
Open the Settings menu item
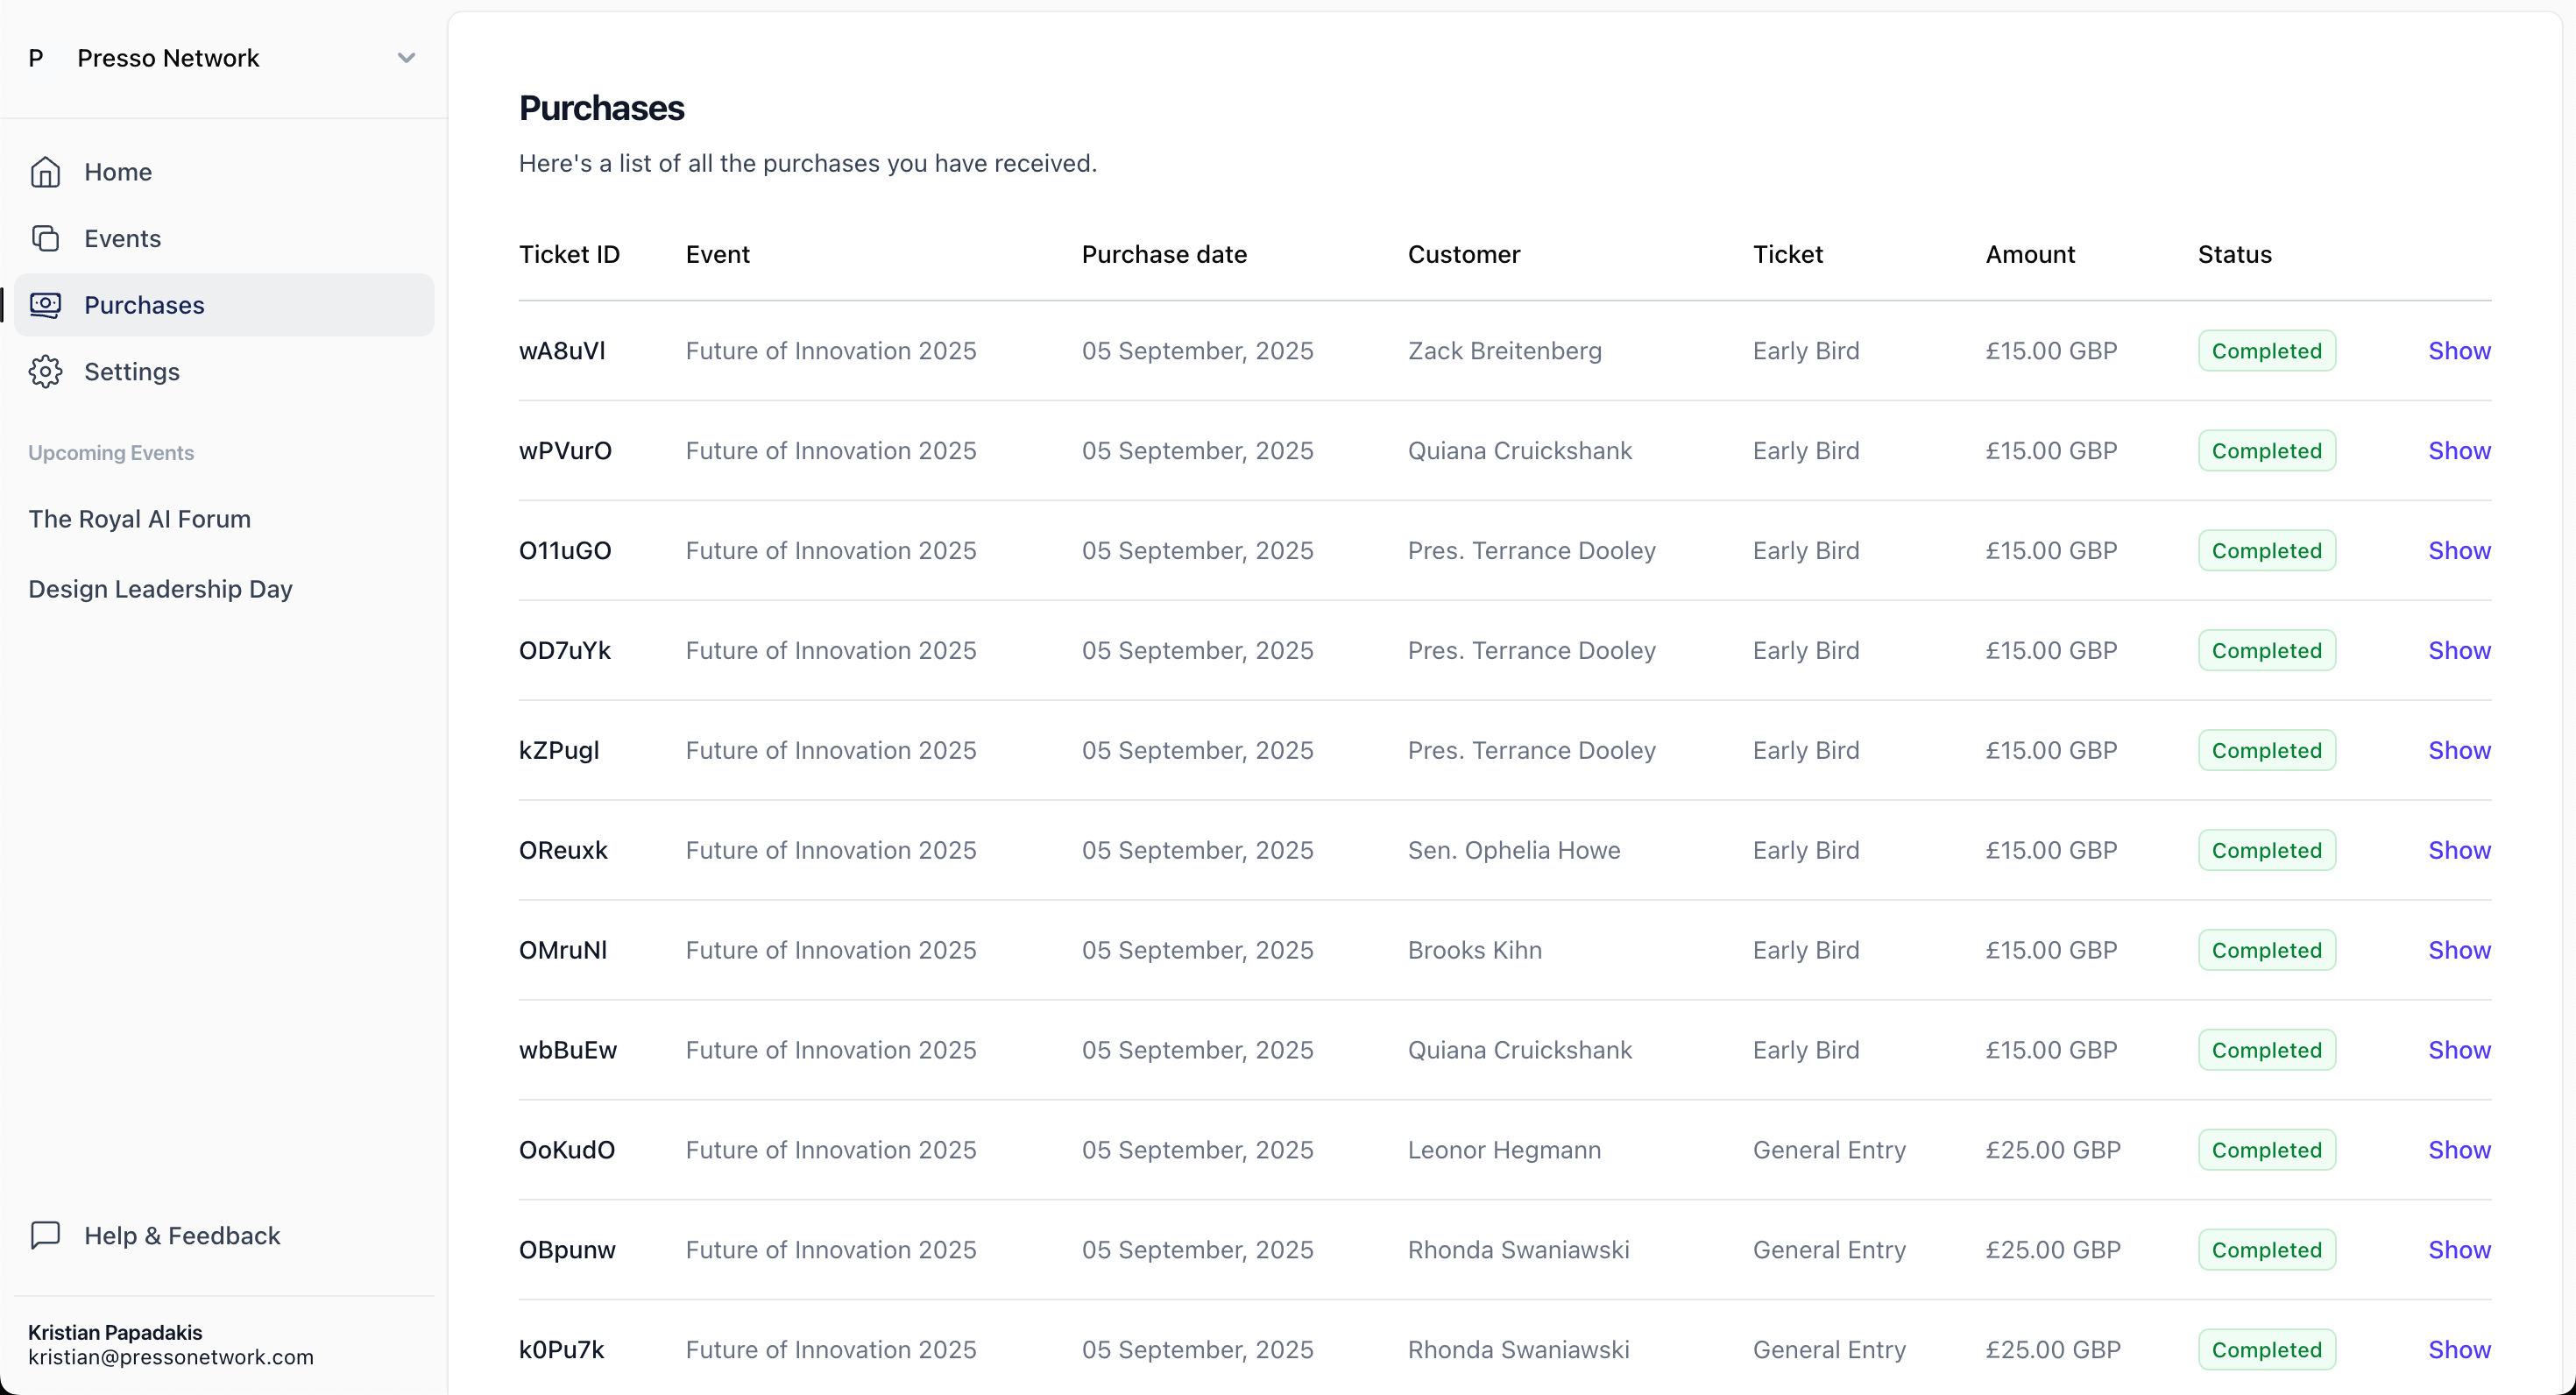131,371
